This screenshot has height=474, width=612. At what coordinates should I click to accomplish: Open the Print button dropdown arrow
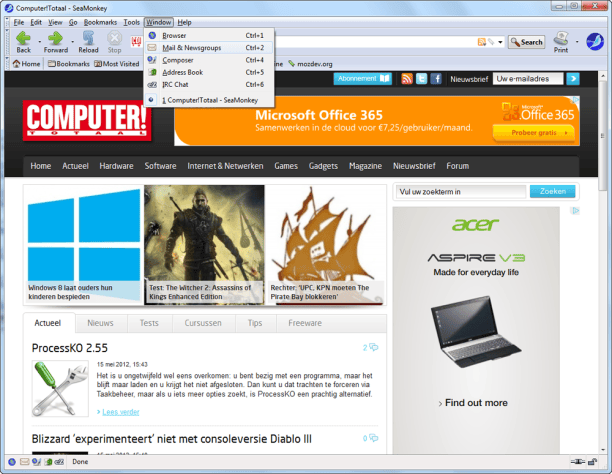[577, 41]
